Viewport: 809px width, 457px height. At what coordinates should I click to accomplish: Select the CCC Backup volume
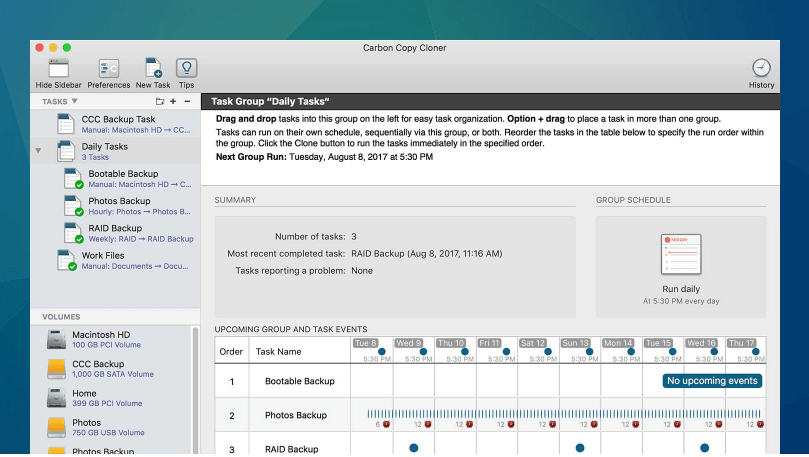[x=111, y=369]
